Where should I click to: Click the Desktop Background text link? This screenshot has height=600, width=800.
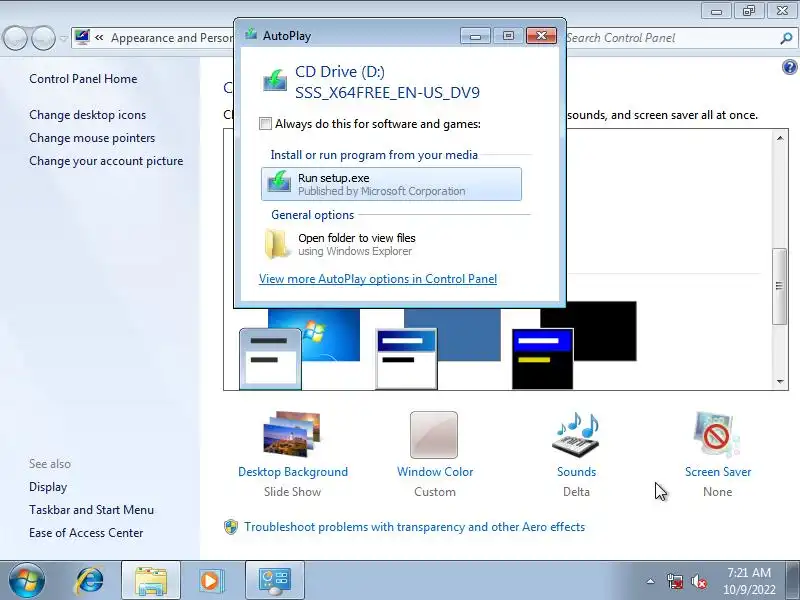pos(293,472)
